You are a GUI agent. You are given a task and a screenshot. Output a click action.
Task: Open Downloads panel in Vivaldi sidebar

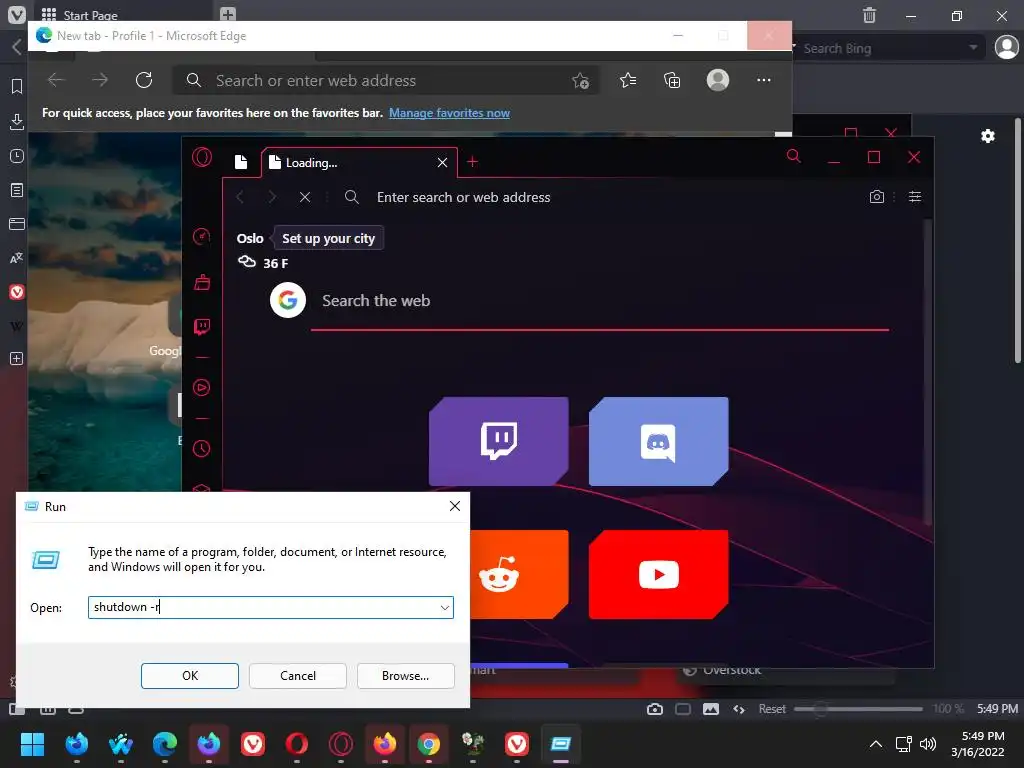(x=17, y=121)
